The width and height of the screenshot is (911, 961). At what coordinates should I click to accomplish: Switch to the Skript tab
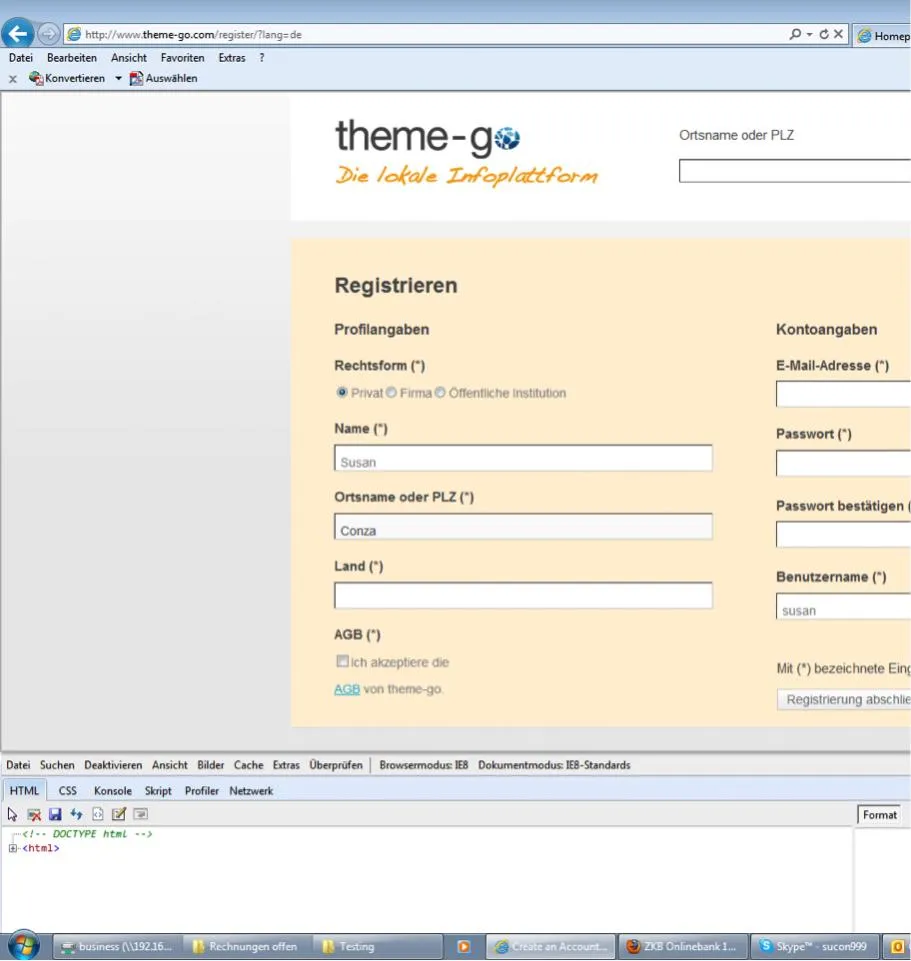click(x=158, y=791)
